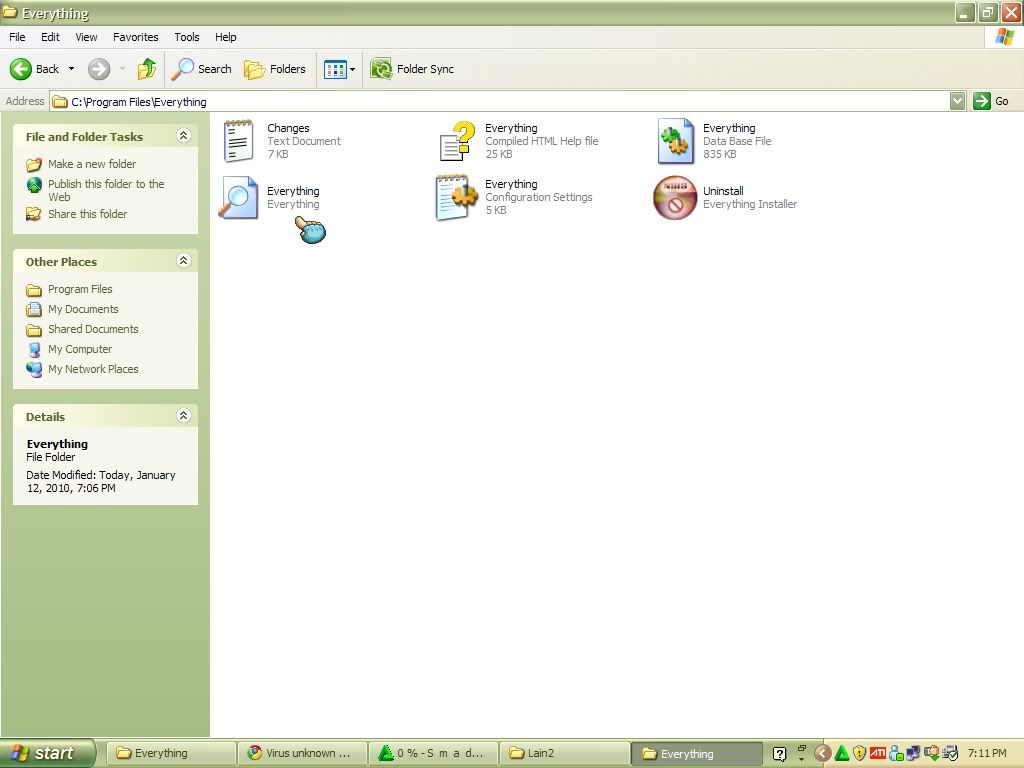Click the 7:11 PM taskbar clock
Image resolution: width=1024 pixels, height=768 pixels.
tap(987, 754)
